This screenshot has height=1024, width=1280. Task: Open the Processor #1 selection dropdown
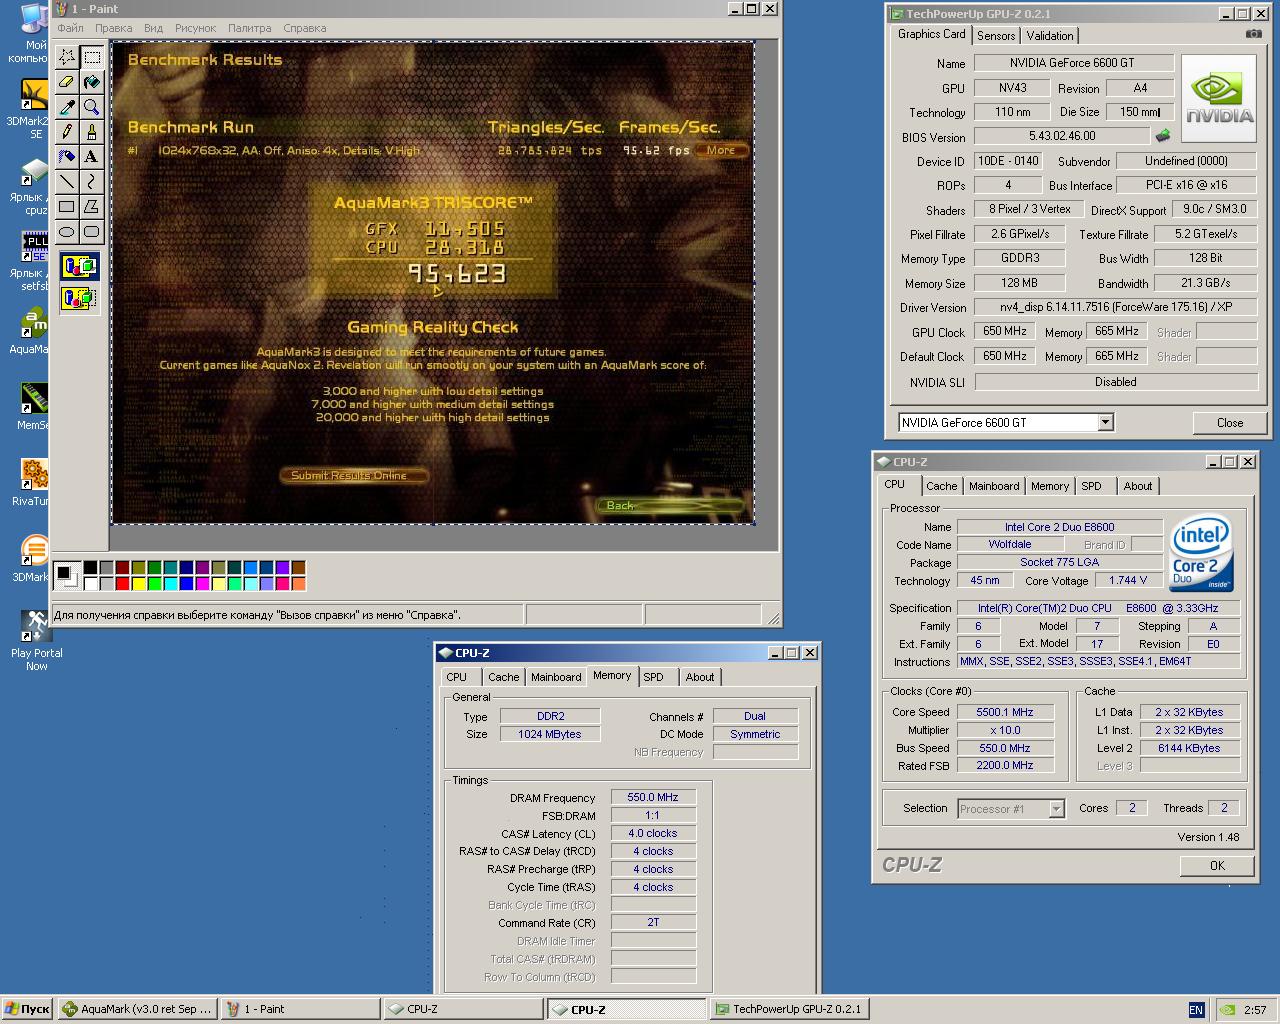pos(1056,809)
